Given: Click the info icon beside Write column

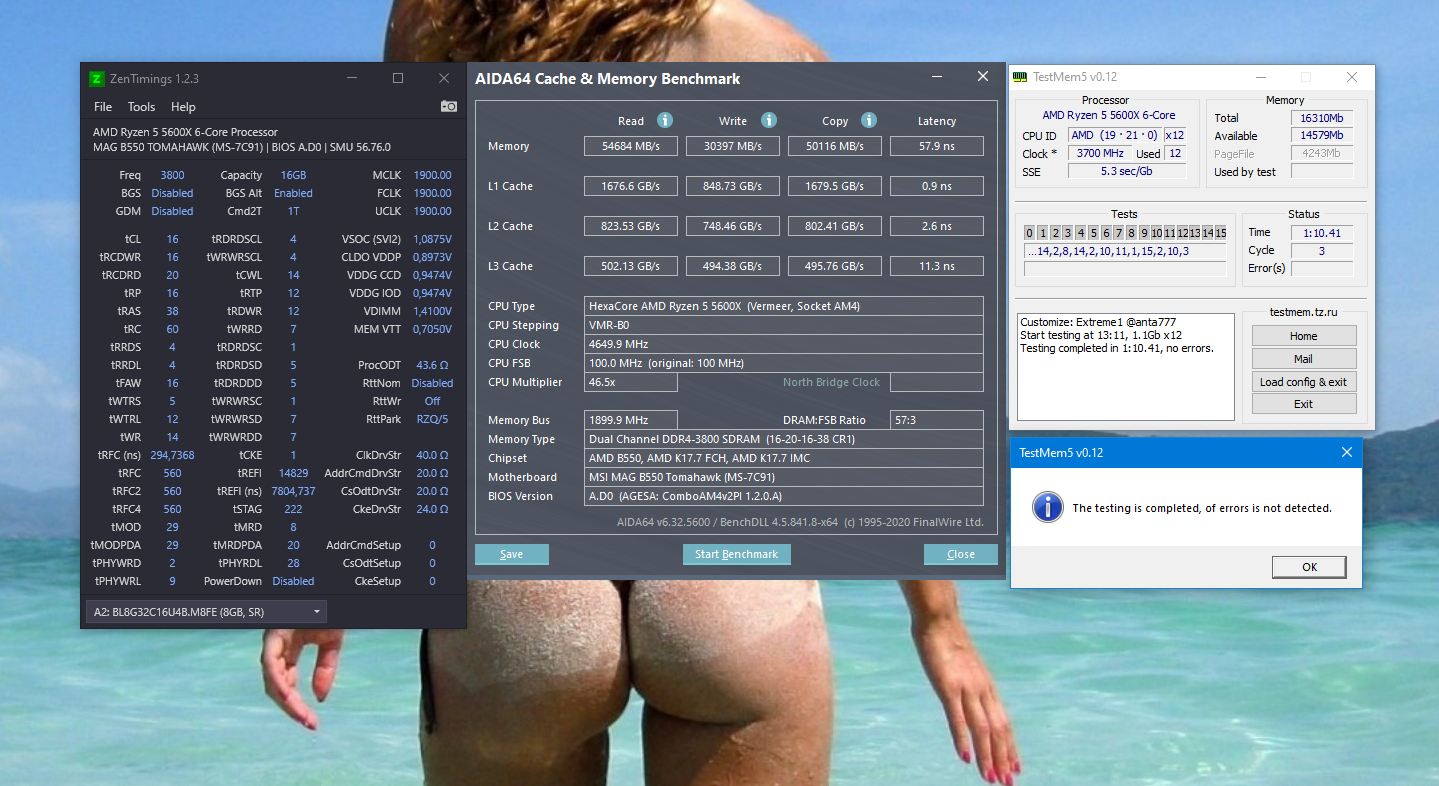Looking at the screenshot, I should tap(769, 120).
